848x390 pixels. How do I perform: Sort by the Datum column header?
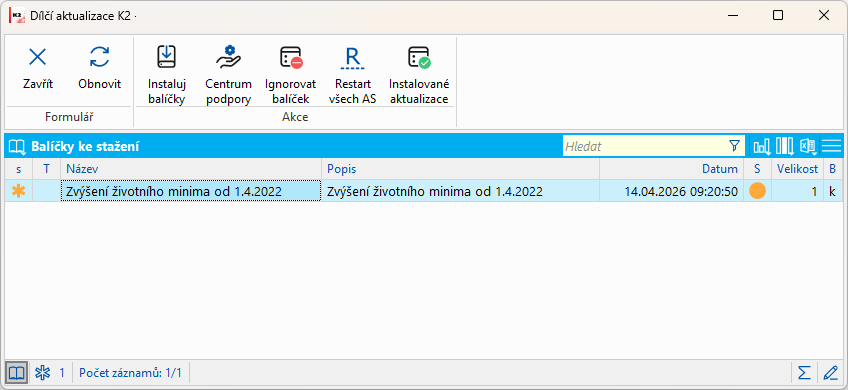point(671,169)
